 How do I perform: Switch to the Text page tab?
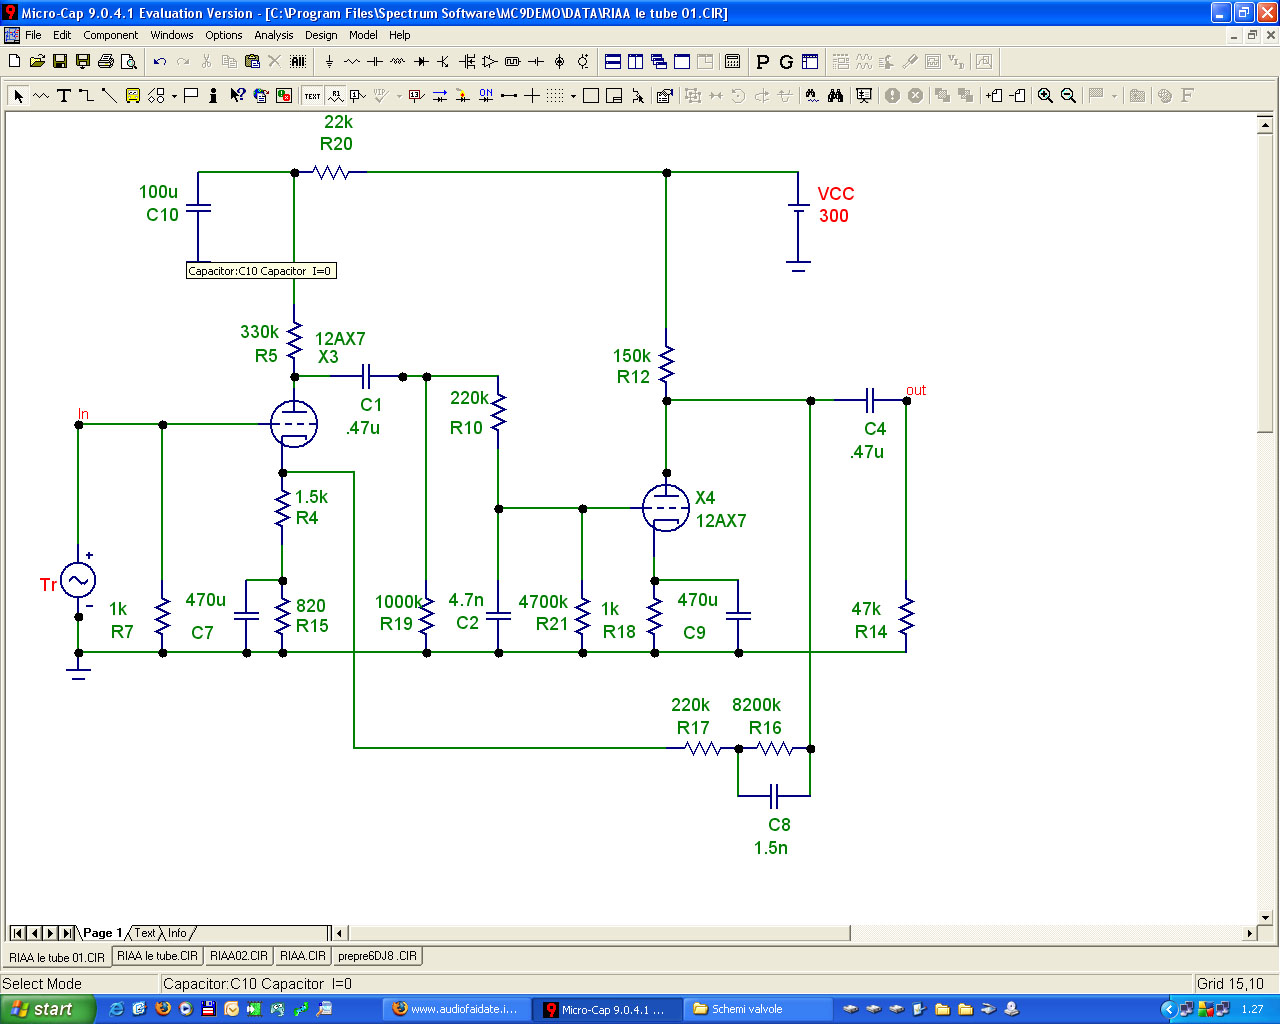point(145,933)
